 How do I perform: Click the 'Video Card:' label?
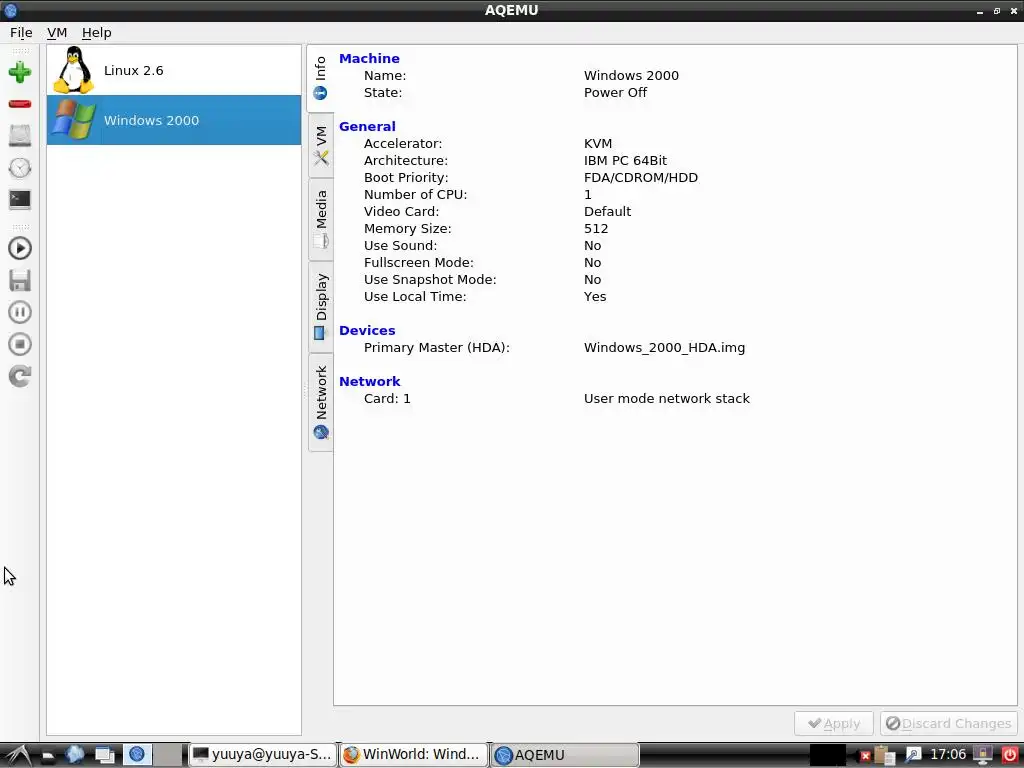tap(401, 212)
